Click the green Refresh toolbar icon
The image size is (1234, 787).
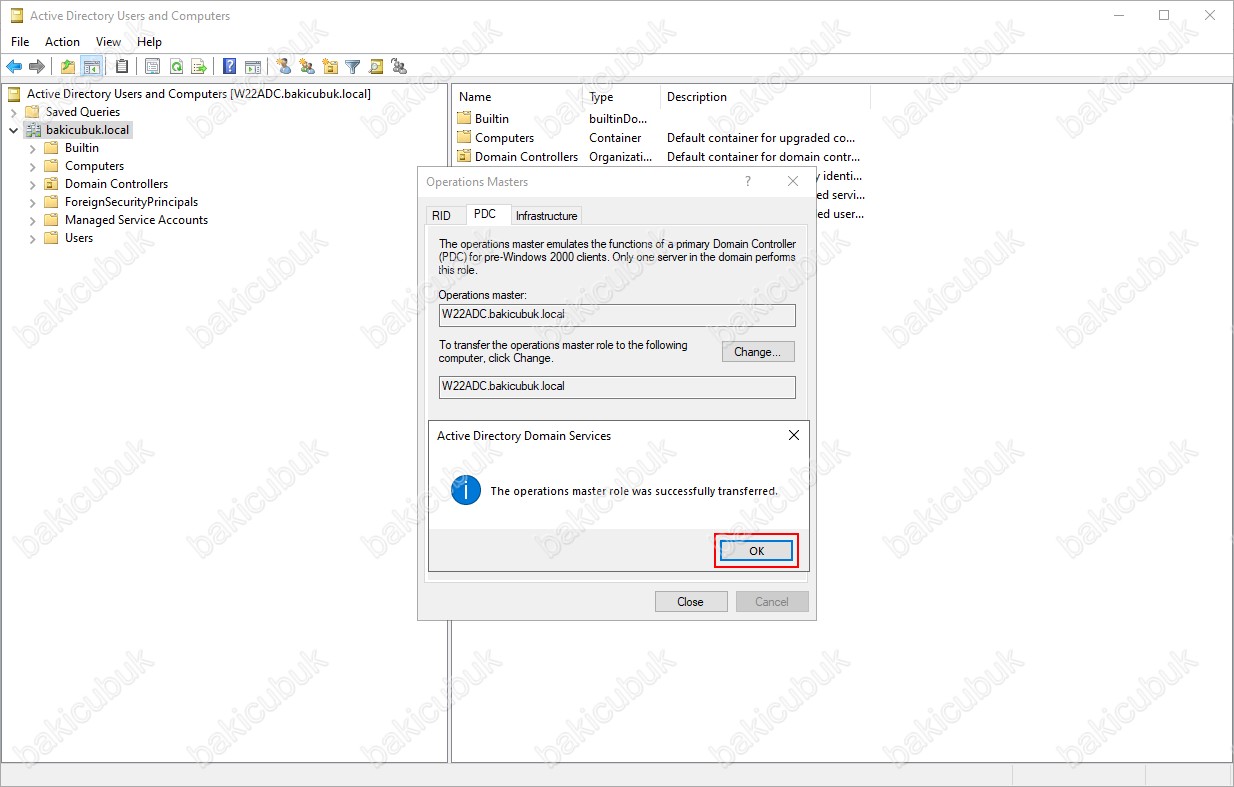tap(176, 67)
